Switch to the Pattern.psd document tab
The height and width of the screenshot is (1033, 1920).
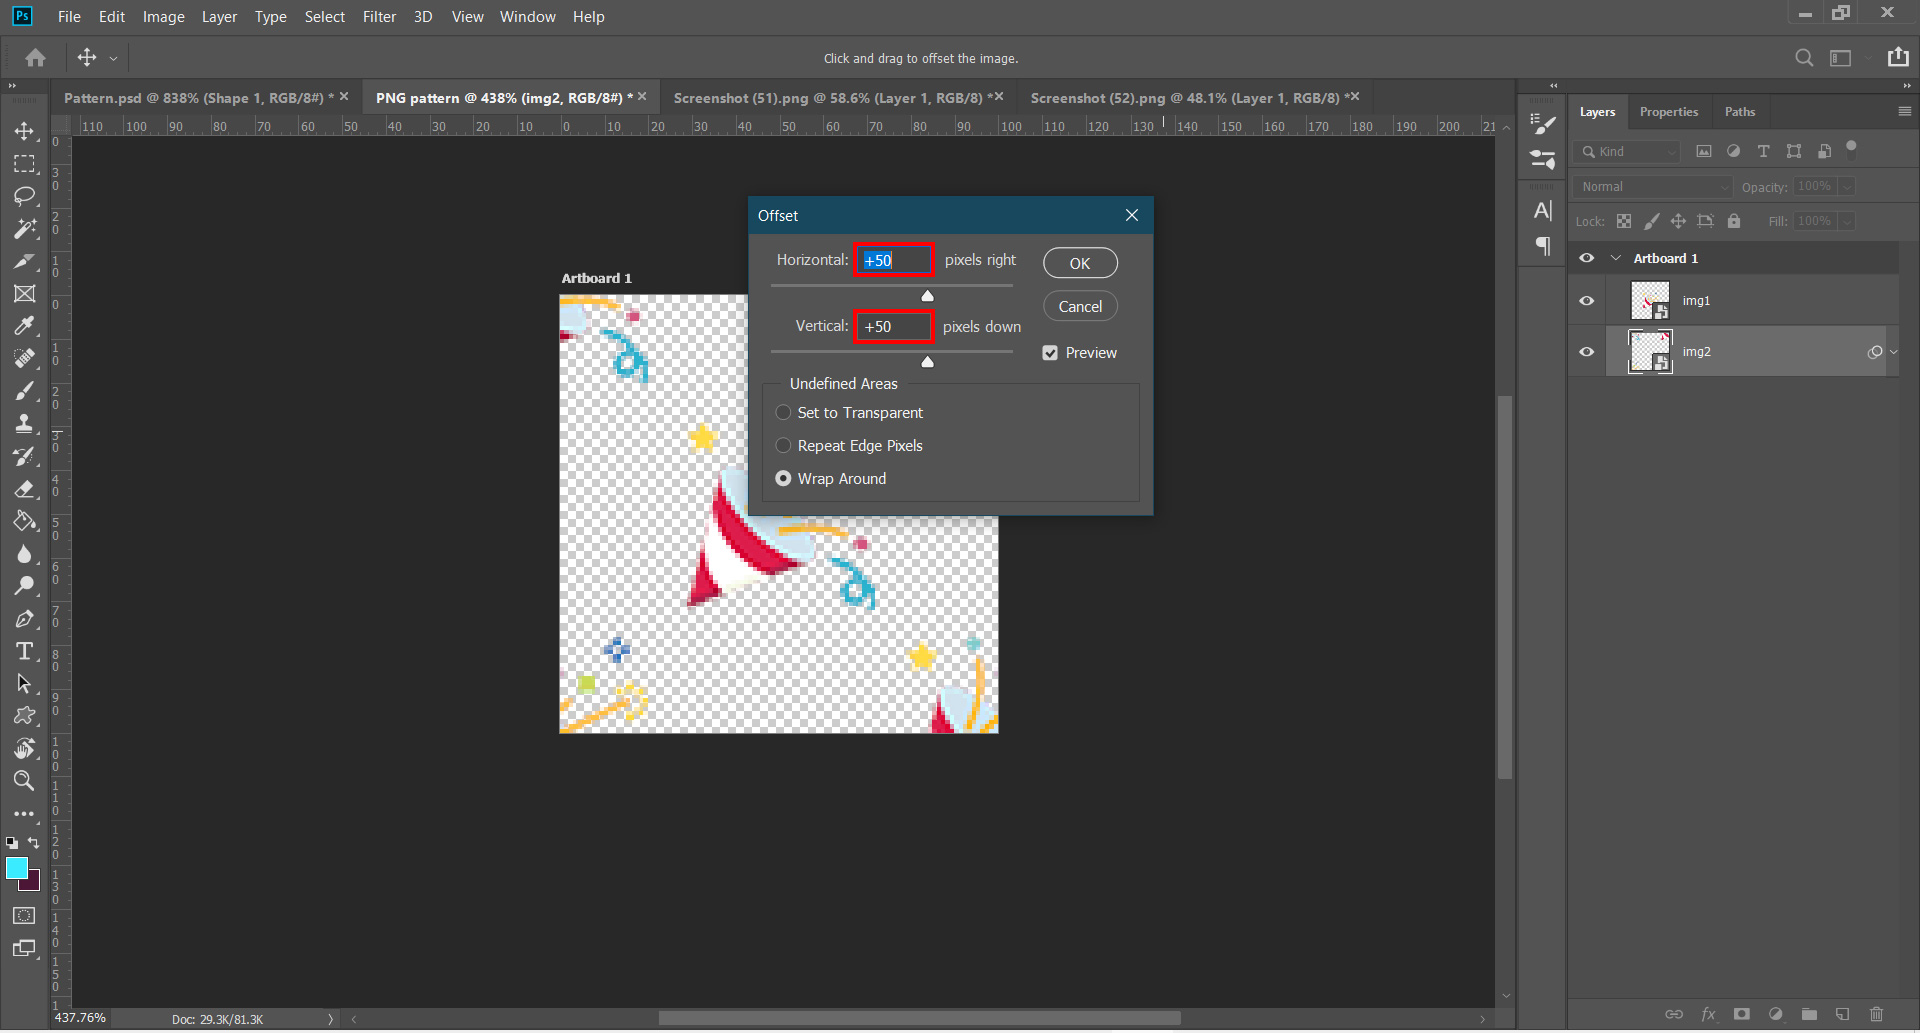point(197,98)
